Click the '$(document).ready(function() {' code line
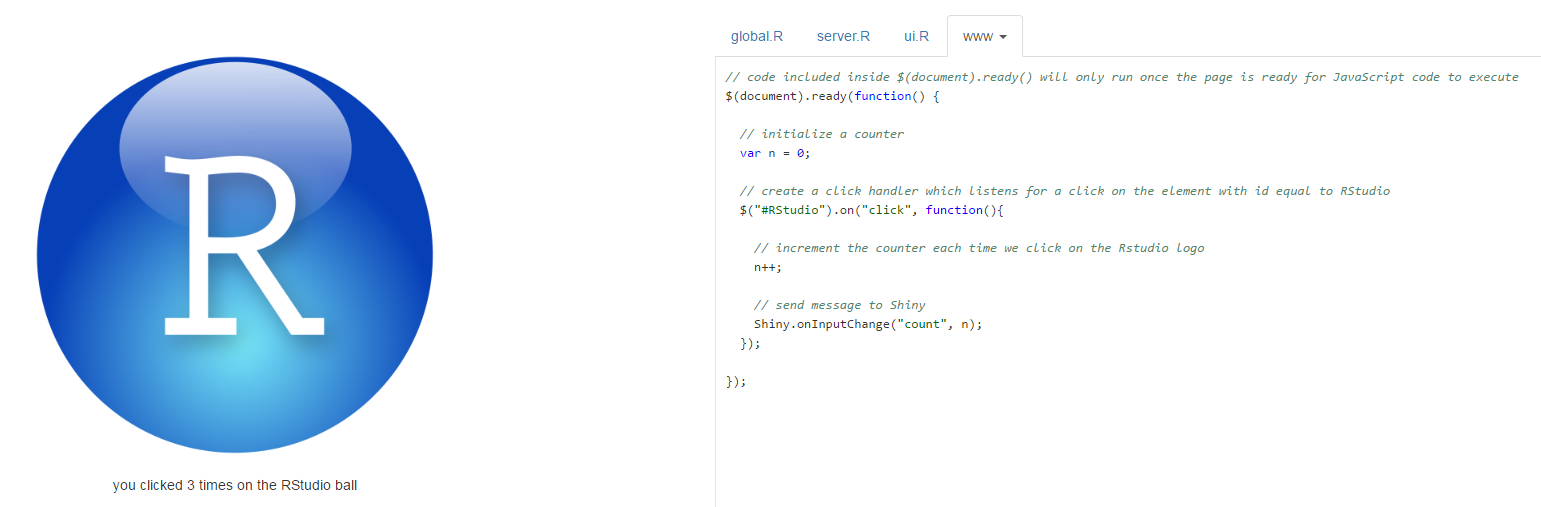Viewport: 1541px width, 507px height. pyautogui.click(x=833, y=96)
